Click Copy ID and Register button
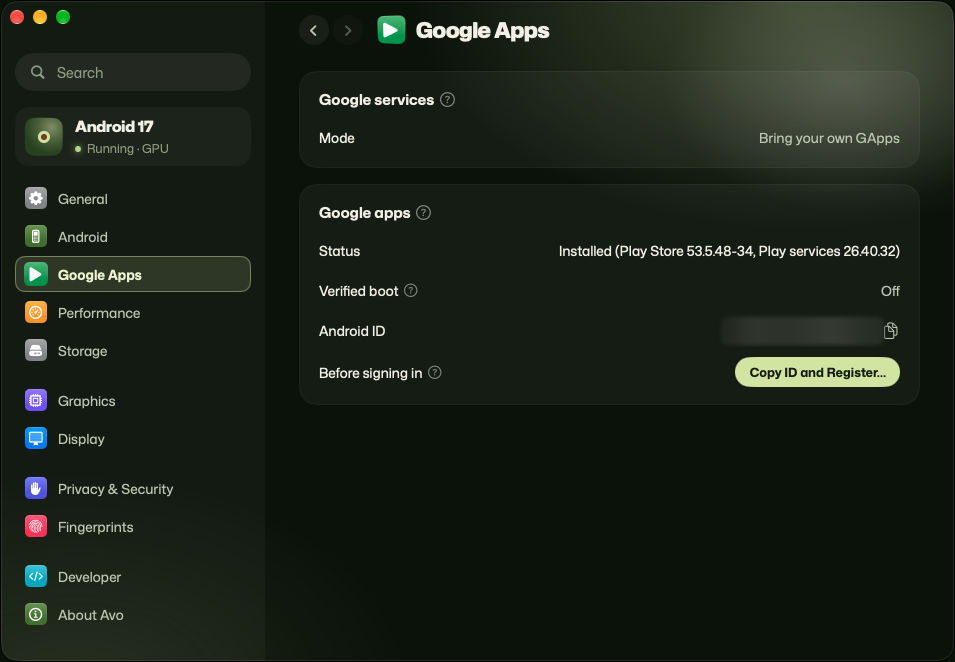955x662 pixels. [817, 372]
